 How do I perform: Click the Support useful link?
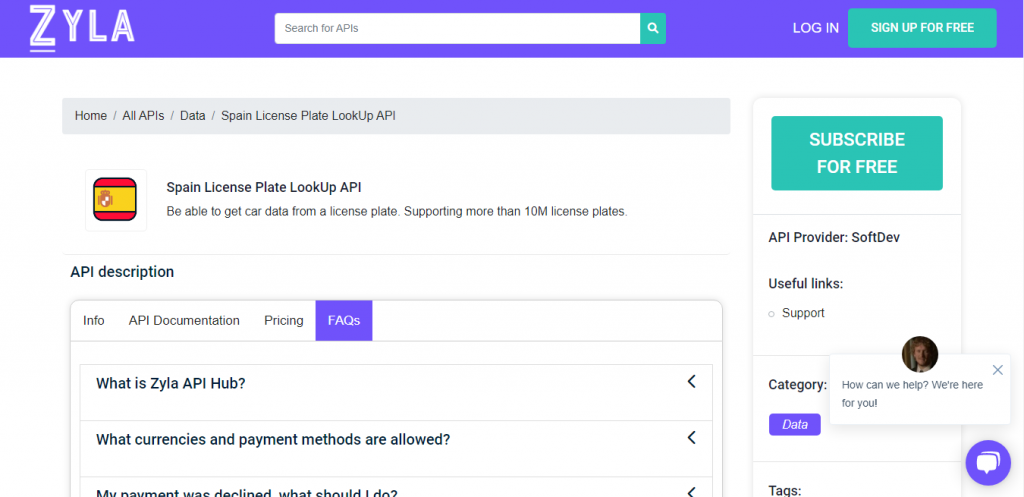point(803,313)
